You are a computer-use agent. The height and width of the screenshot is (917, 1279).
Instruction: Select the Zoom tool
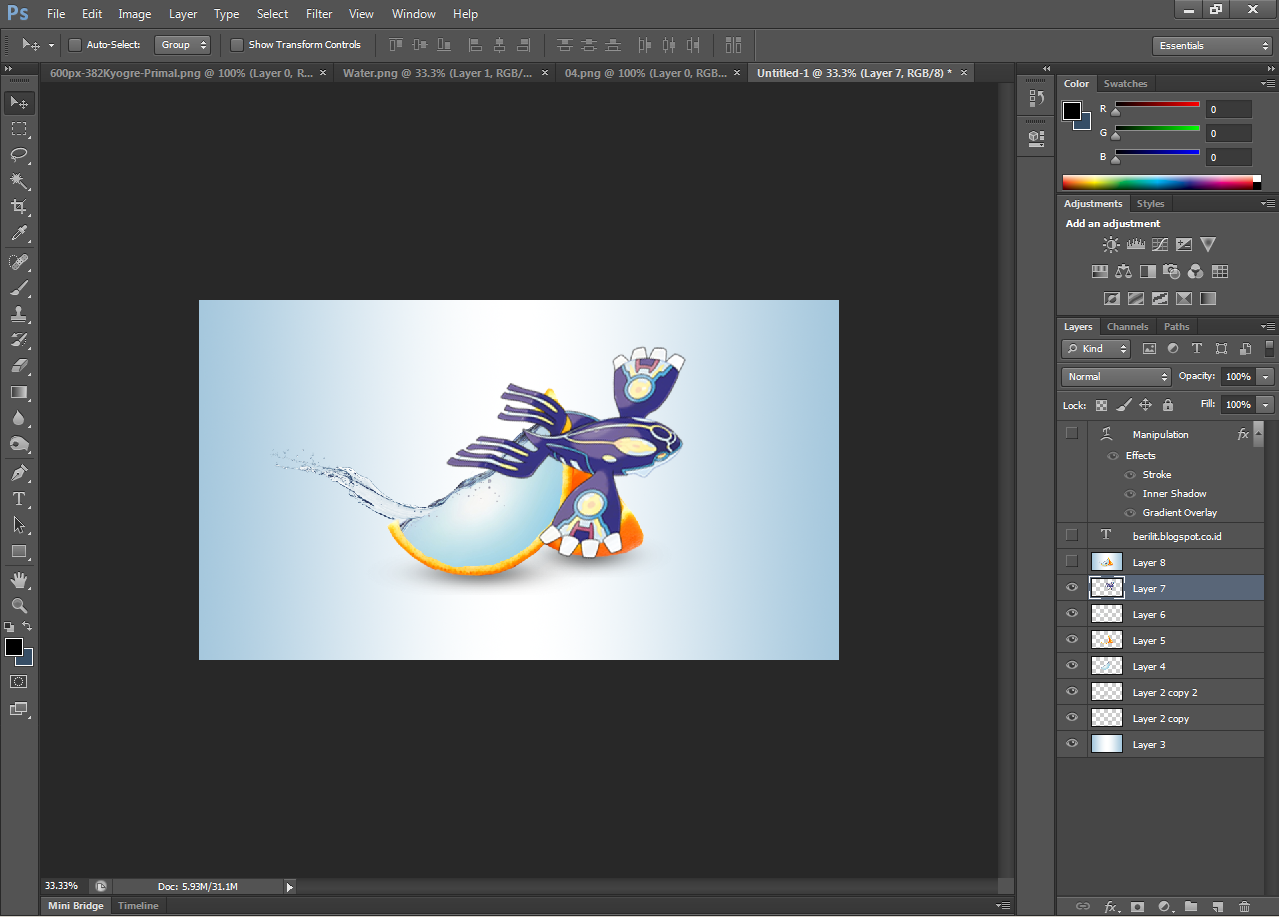click(19, 606)
